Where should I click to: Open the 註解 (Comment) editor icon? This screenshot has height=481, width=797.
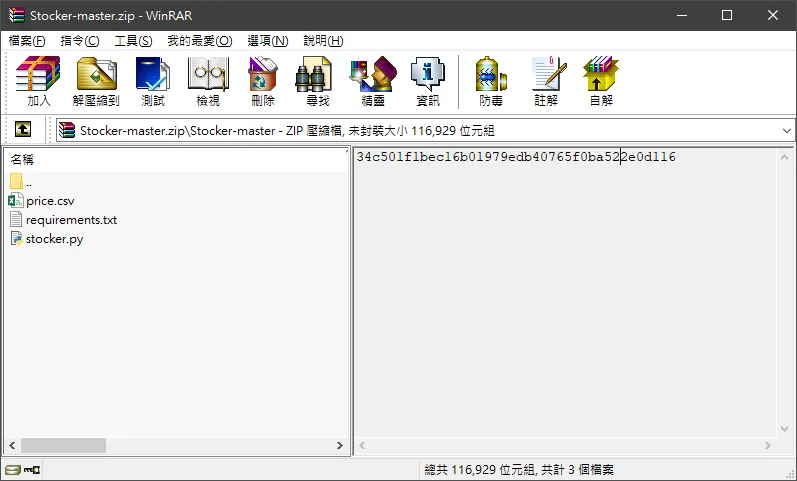click(x=546, y=81)
